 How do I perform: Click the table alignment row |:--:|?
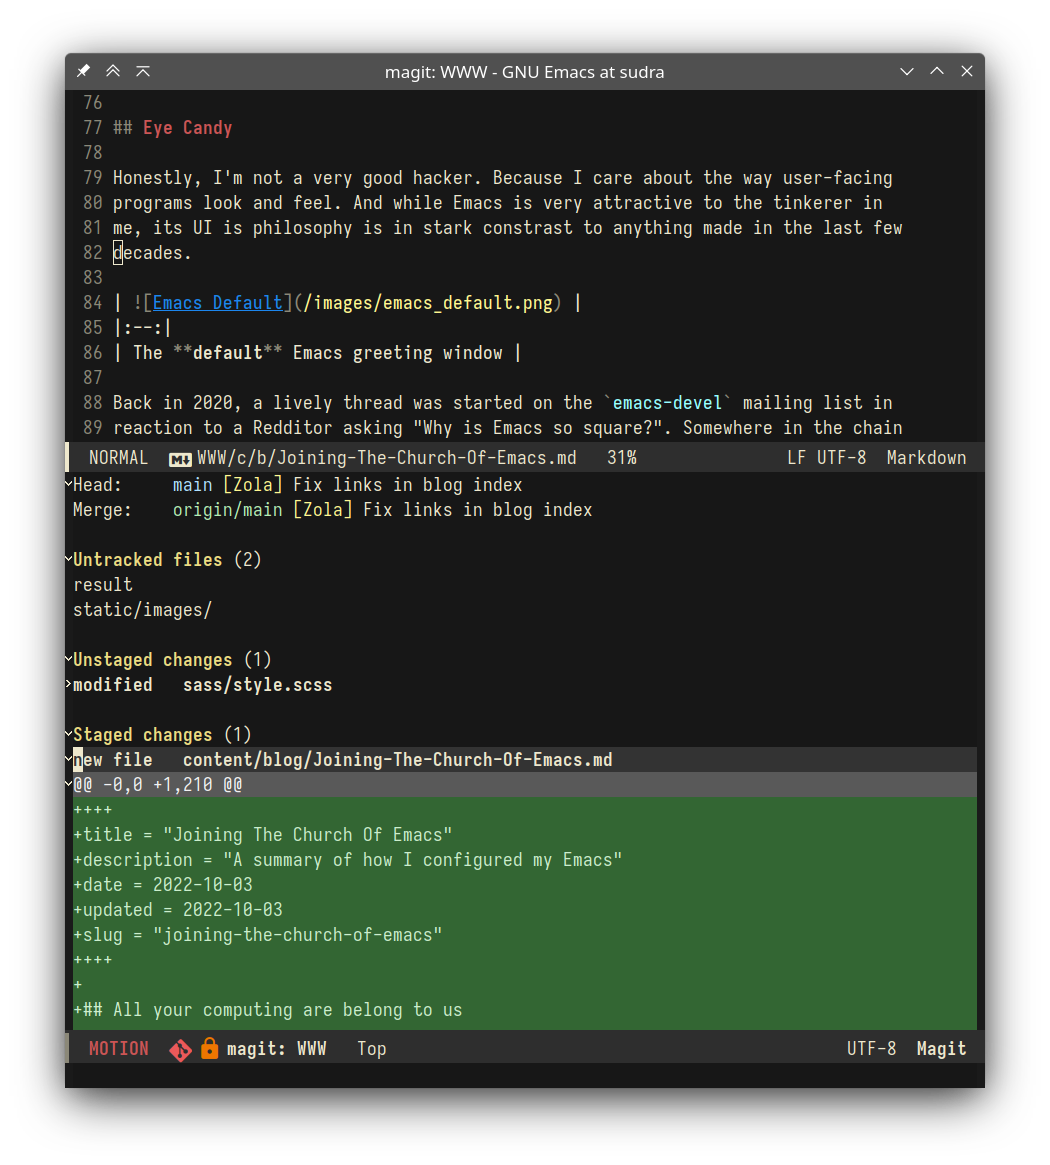143,328
